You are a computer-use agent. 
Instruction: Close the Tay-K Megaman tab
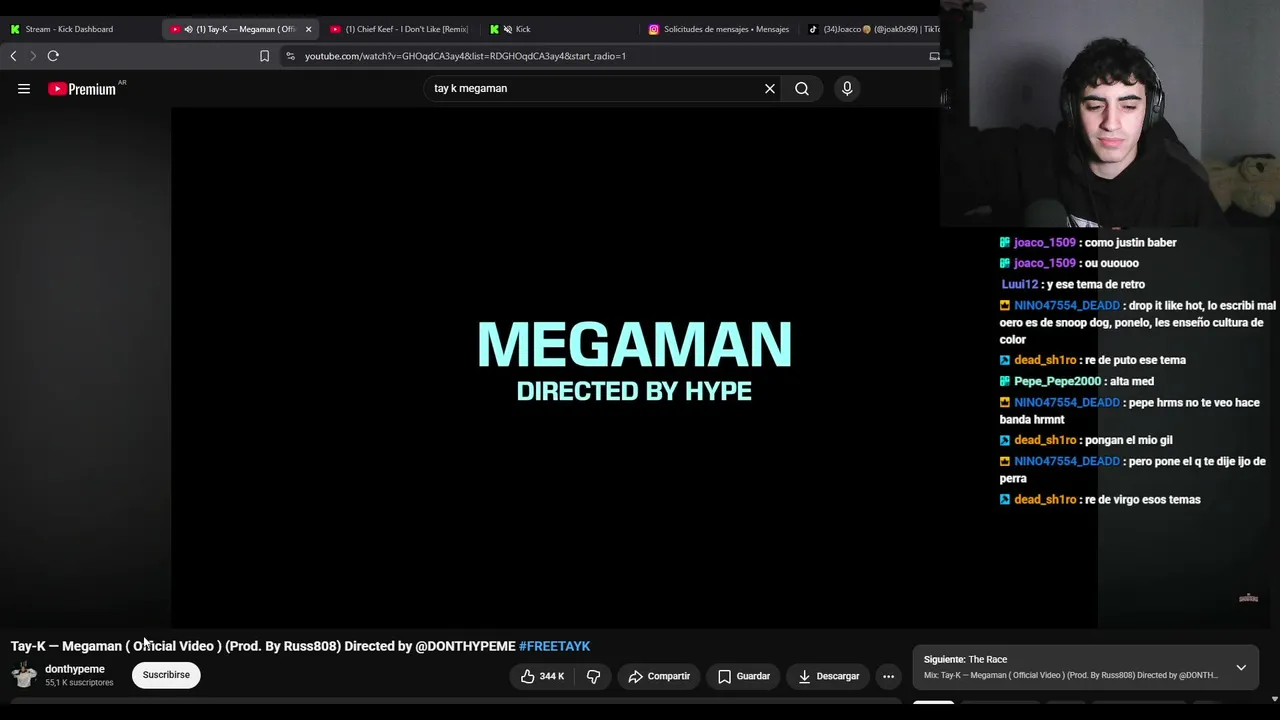308,29
